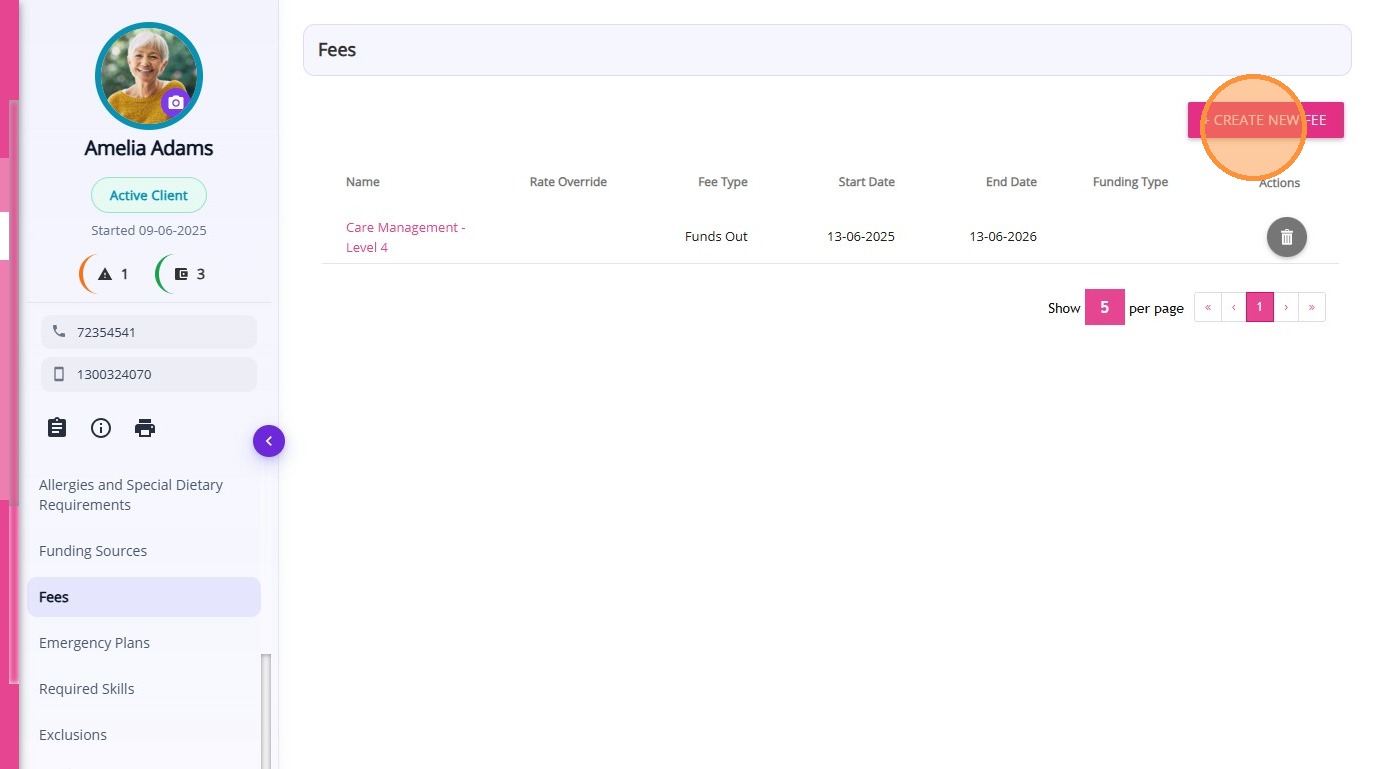Go to the next page
The image size is (1376, 769).
(1286, 308)
